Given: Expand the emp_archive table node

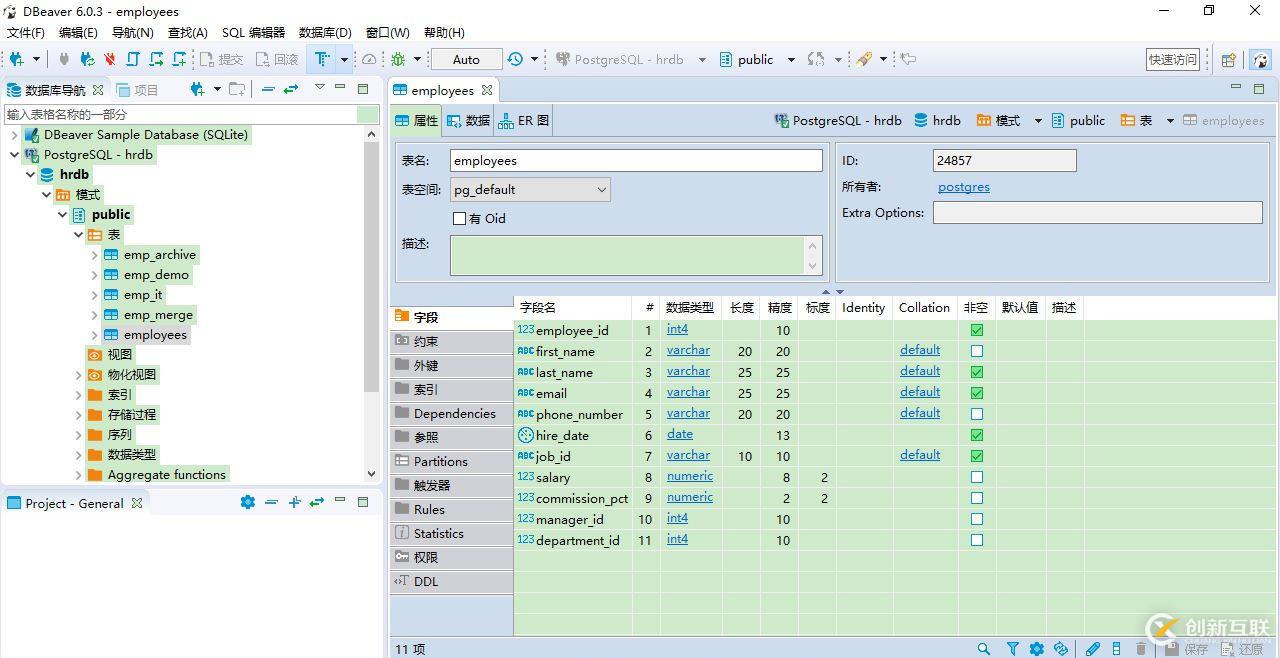Looking at the screenshot, I should 94,255.
